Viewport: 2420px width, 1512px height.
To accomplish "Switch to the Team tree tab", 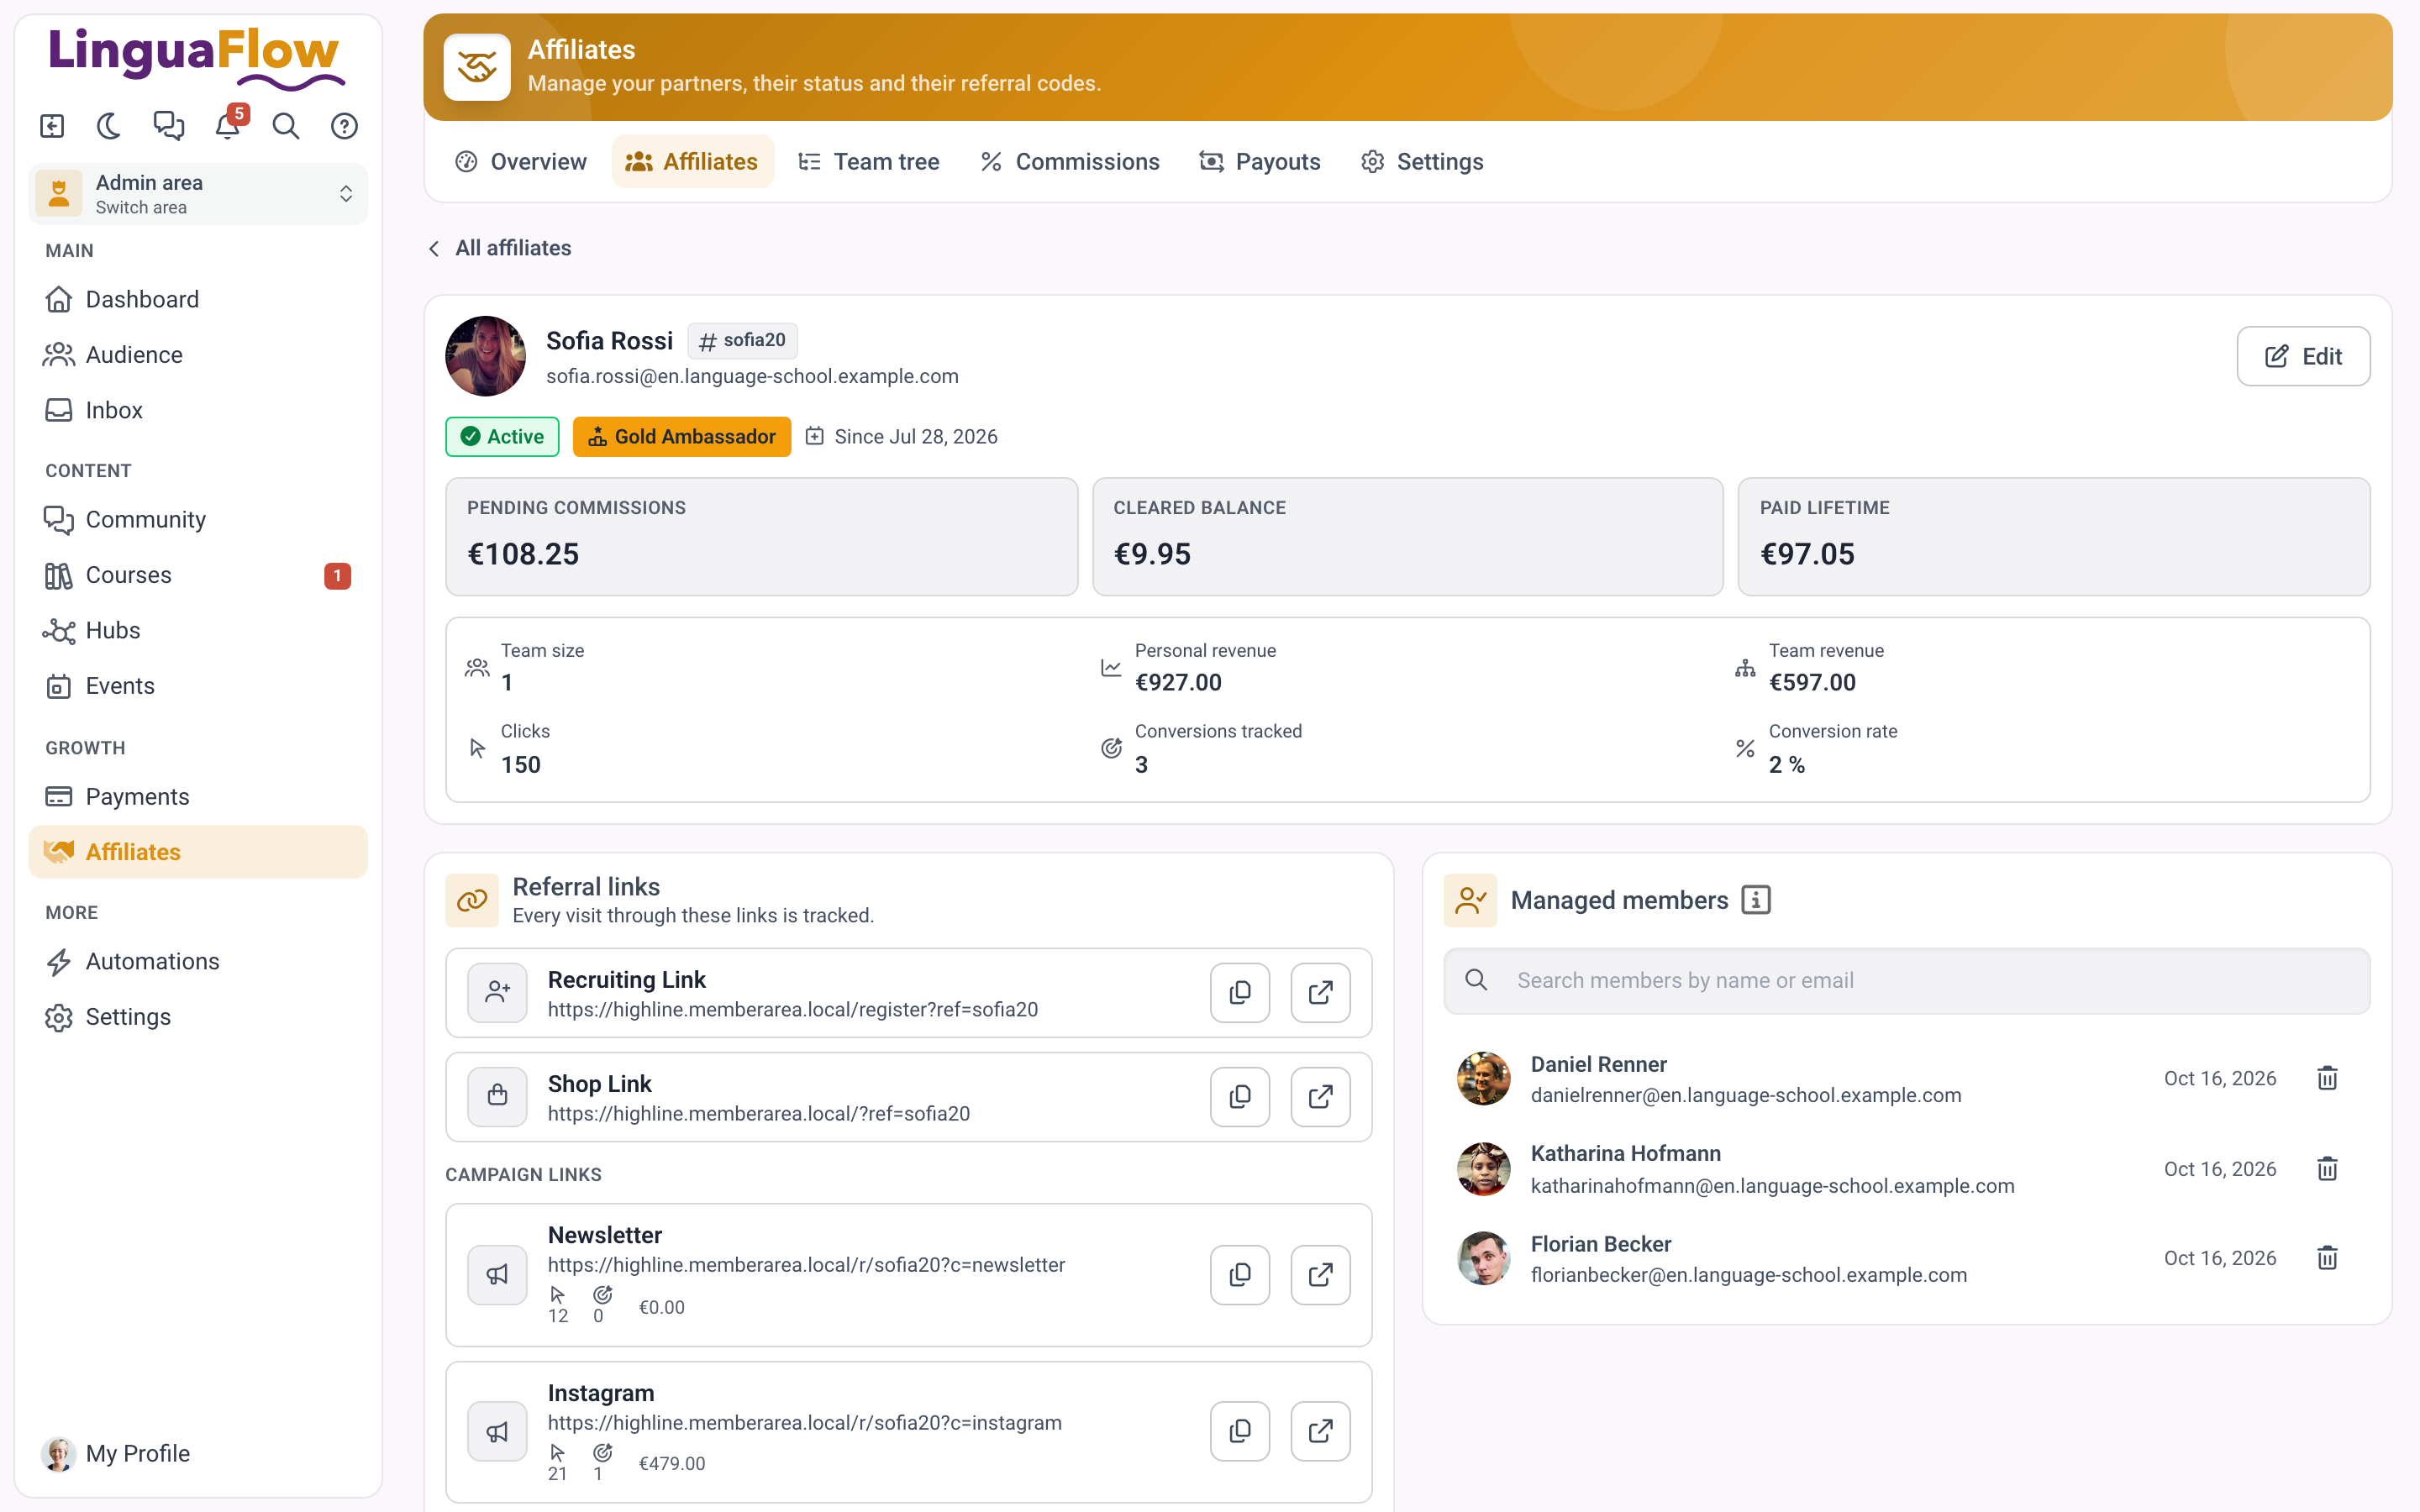I will [x=869, y=162].
